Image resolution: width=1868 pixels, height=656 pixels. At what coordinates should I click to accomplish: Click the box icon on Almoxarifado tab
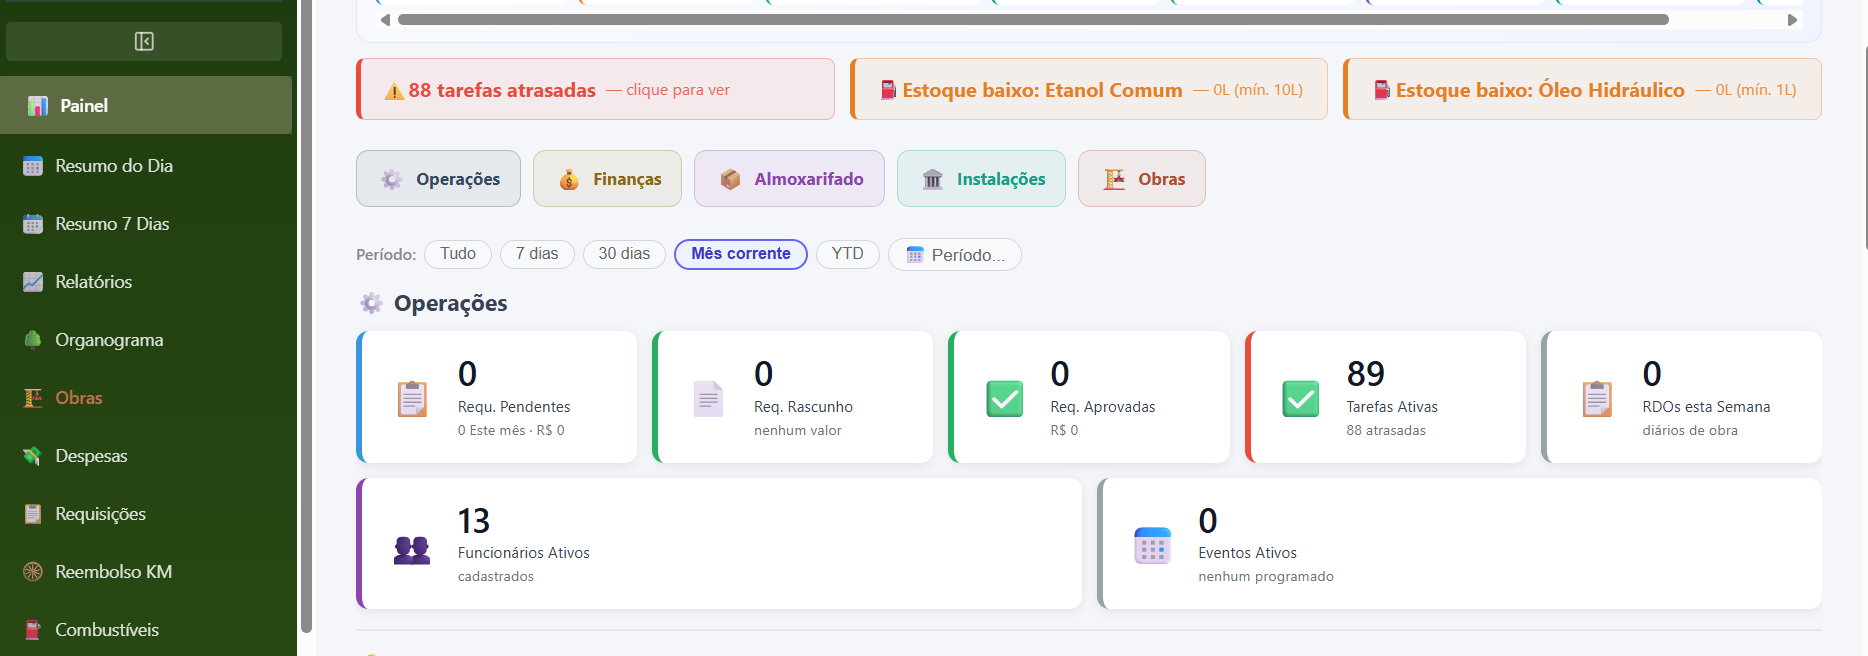coord(730,179)
